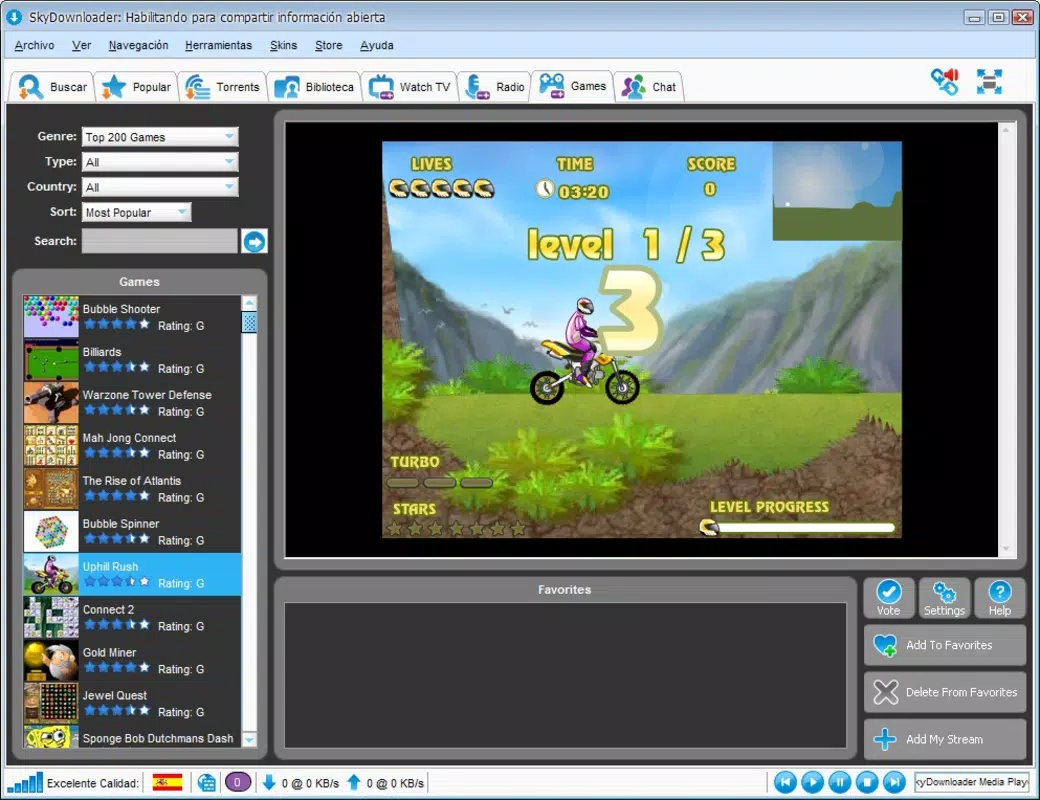
Task: Open the Skins menu
Action: [x=283, y=45]
